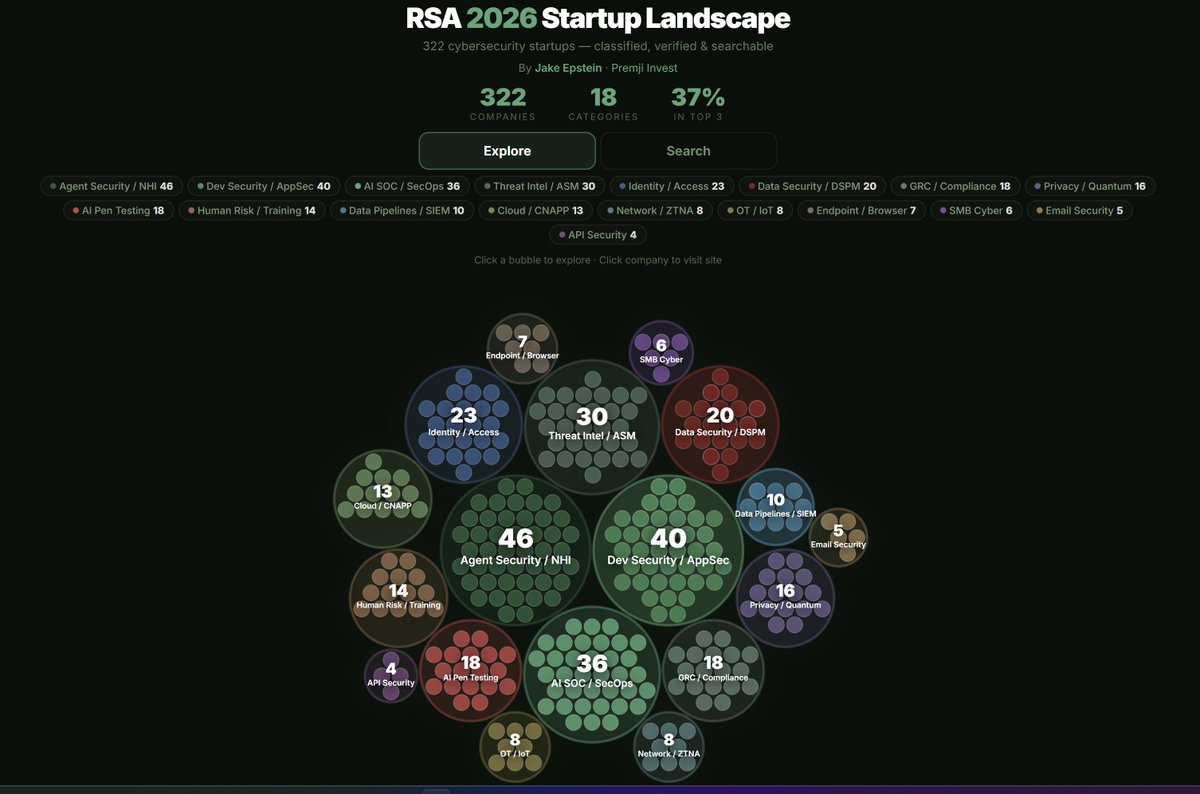Select Human Risk / Training 14 filter chip

pyautogui.click(x=252, y=211)
